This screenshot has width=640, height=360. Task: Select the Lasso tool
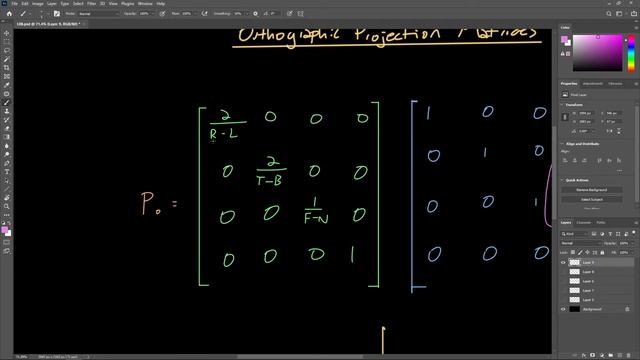[x=7, y=51]
